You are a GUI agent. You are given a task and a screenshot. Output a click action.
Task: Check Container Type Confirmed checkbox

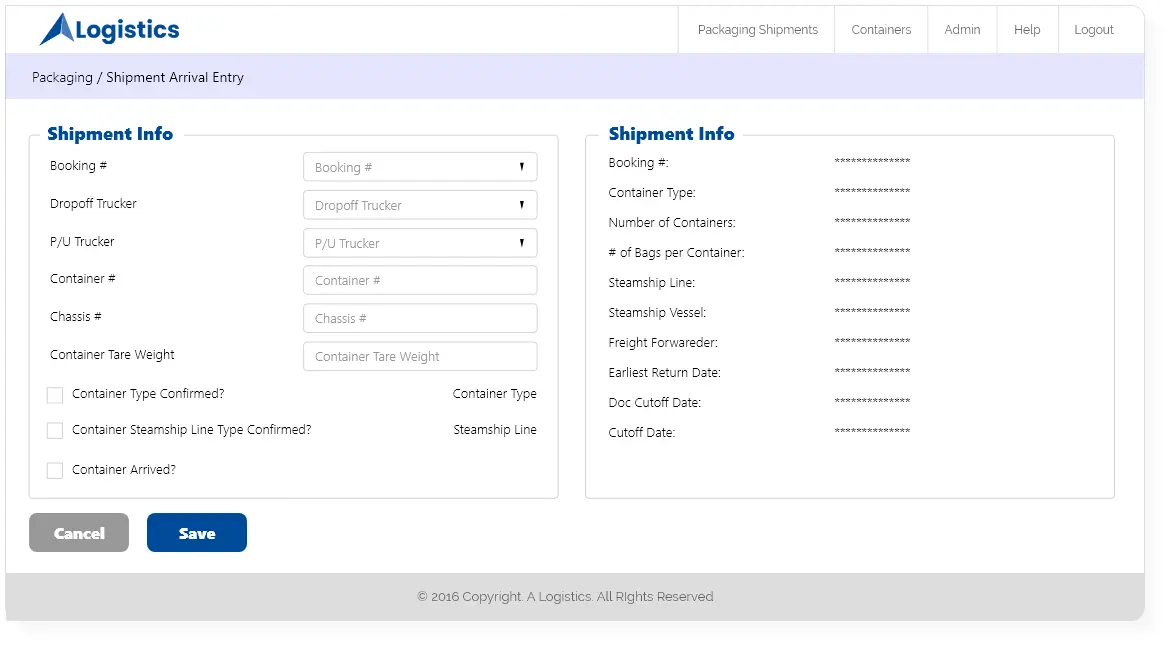point(55,395)
